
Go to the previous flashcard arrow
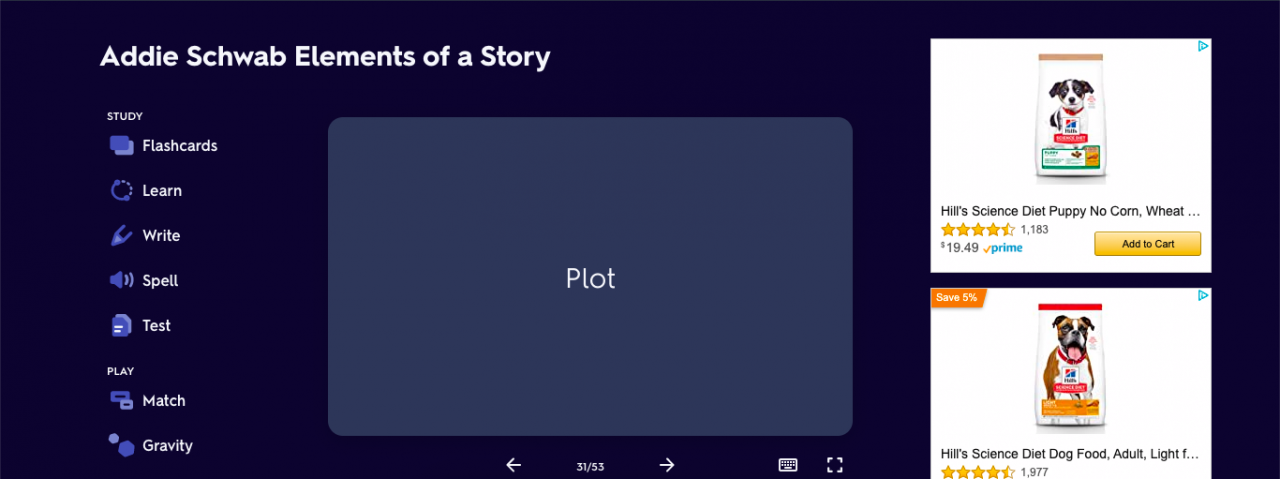514,465
